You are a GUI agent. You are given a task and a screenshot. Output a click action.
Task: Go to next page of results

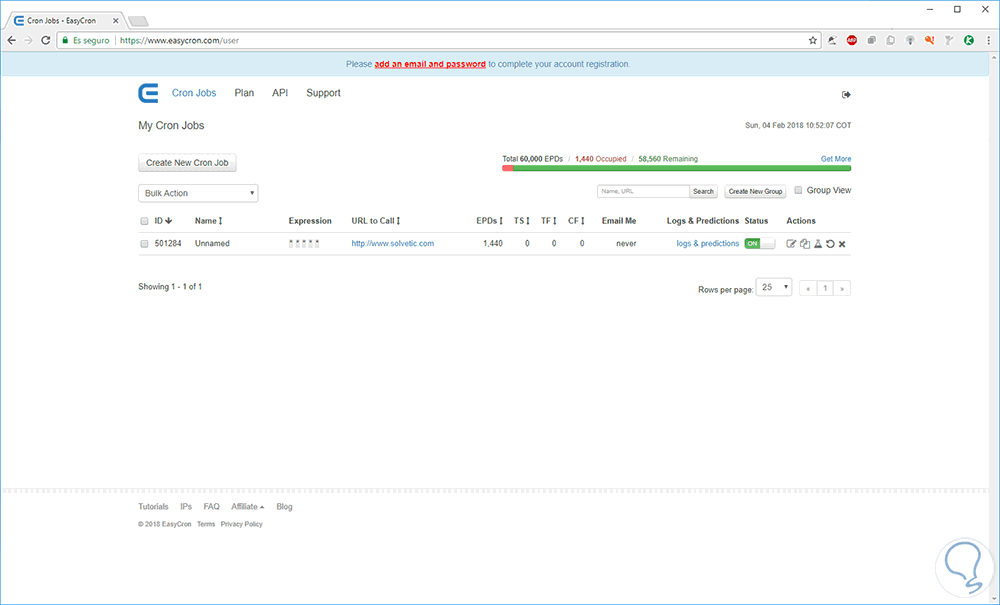[x=842, y=288]
